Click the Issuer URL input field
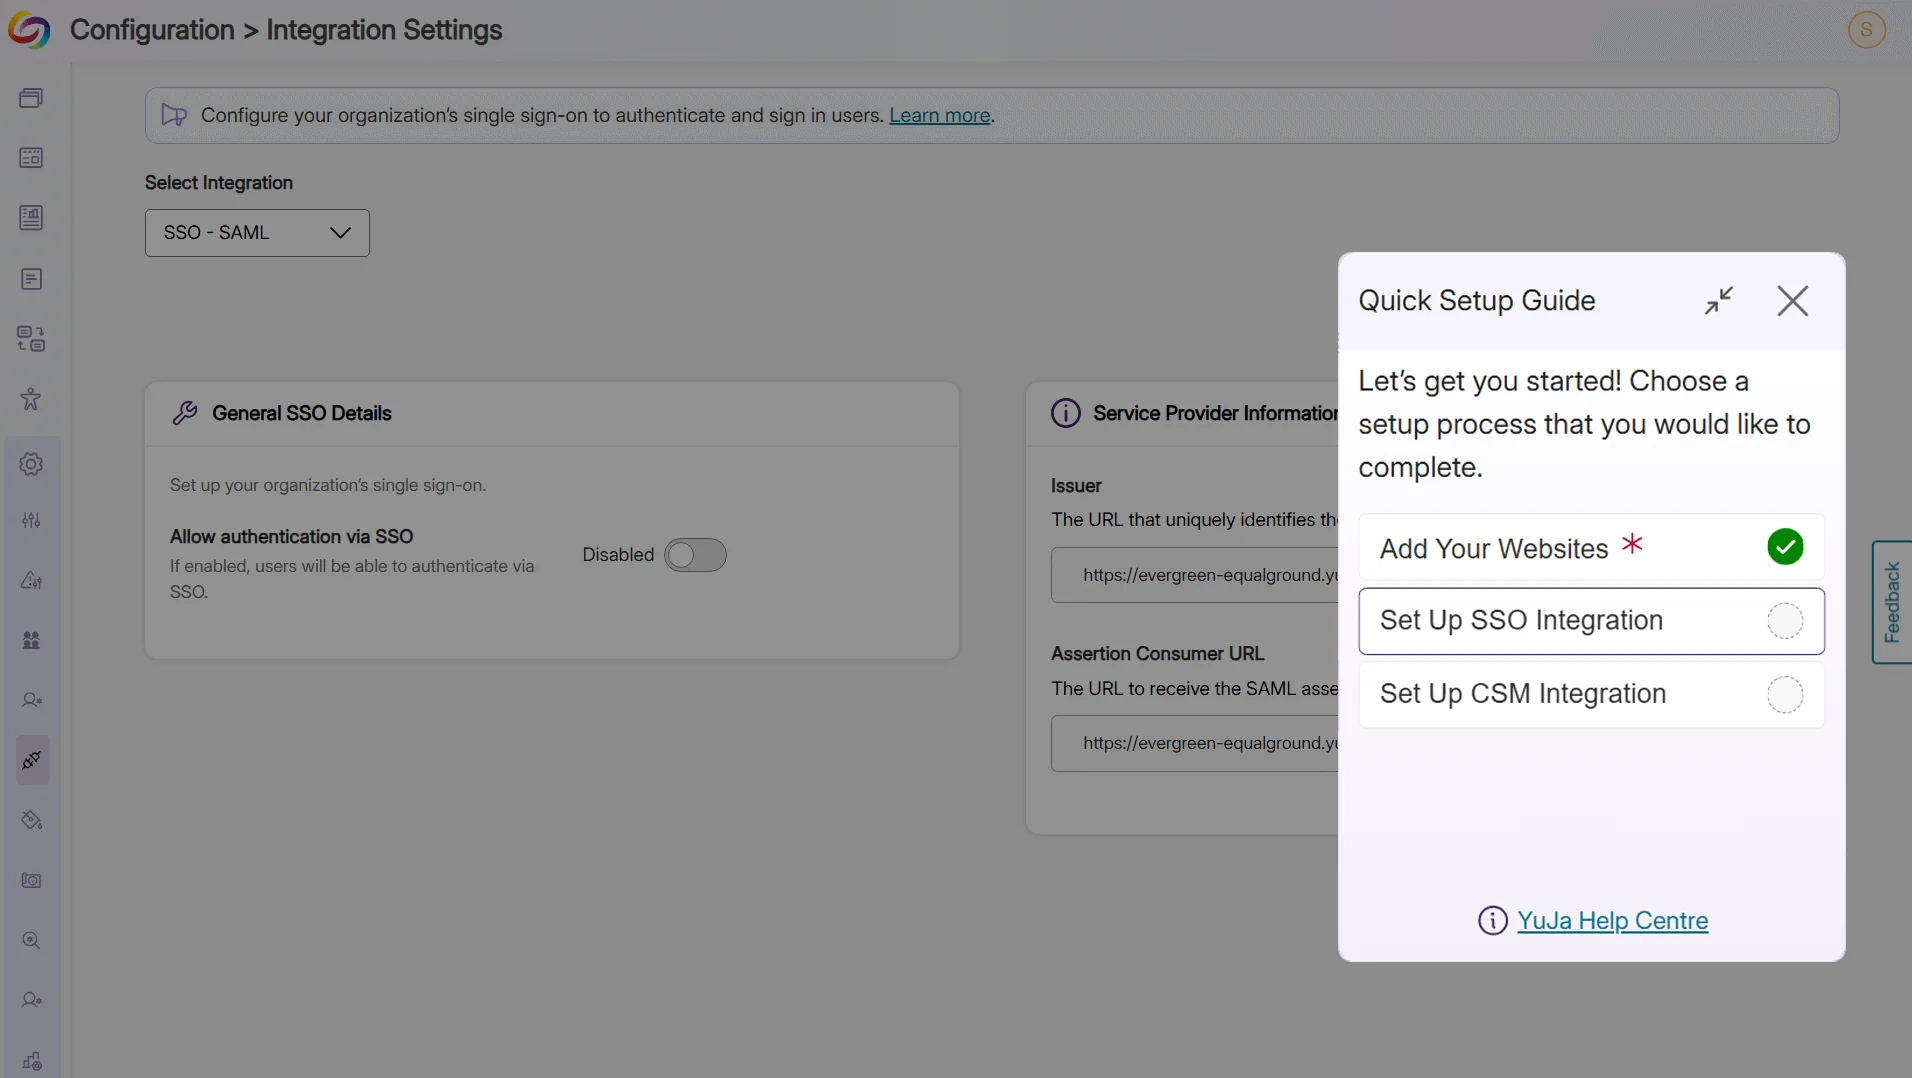 pos(1200,574)
